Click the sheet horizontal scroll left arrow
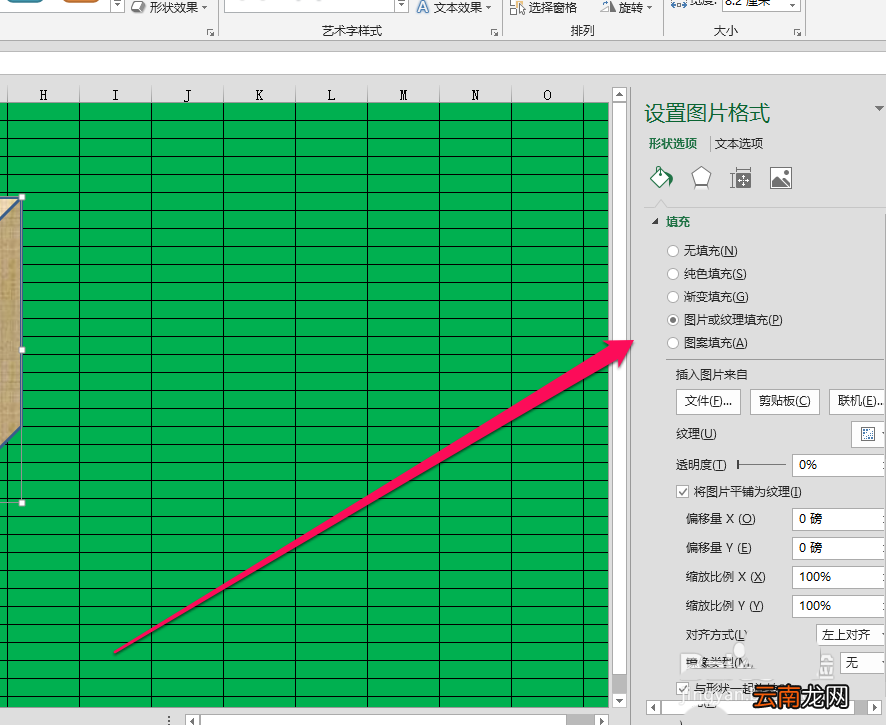The image size is (886, 725). pyautogui.click(x=193, y=720)
